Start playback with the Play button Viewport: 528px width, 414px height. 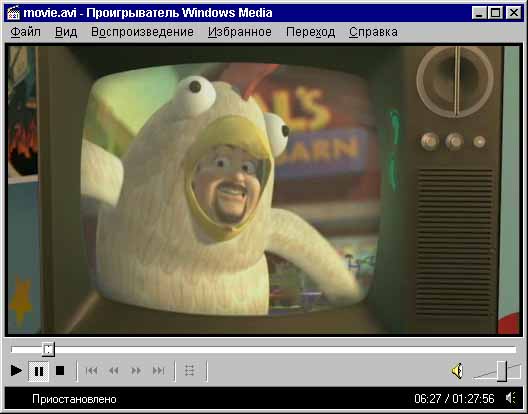[x=16, y=371]
